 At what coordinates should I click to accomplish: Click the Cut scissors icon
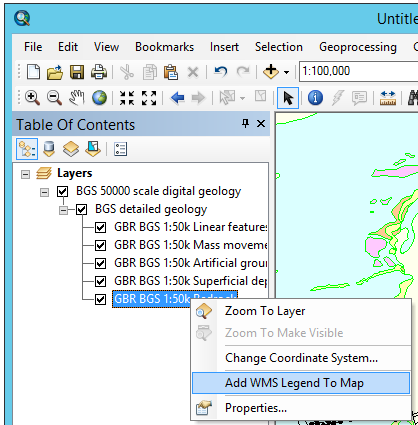point(127,72)
